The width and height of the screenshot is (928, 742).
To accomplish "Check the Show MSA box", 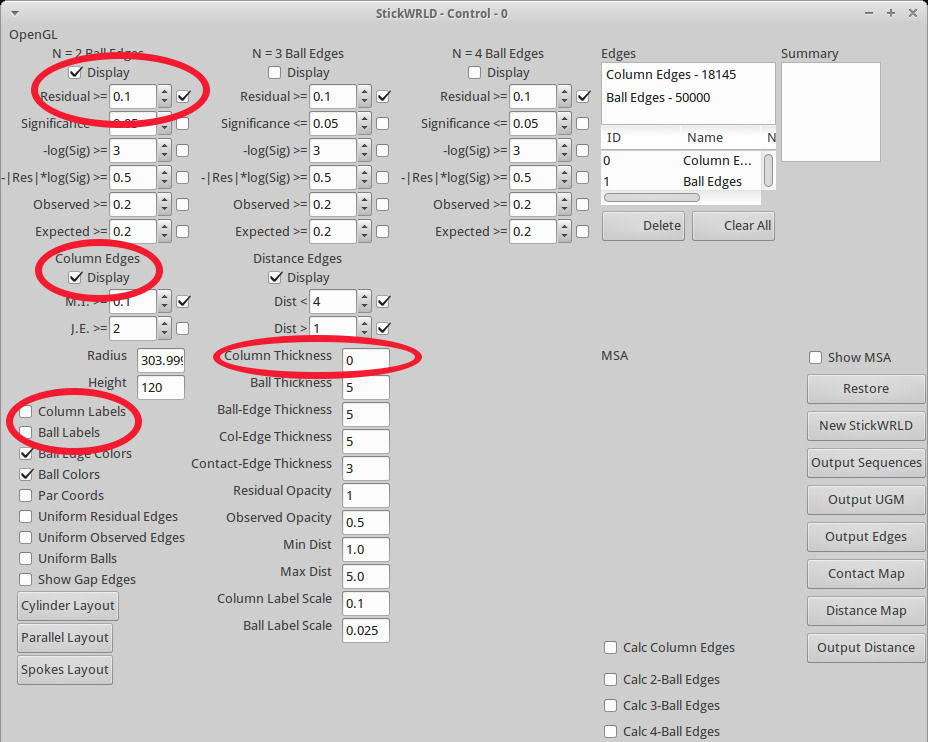I will point(816,357).
